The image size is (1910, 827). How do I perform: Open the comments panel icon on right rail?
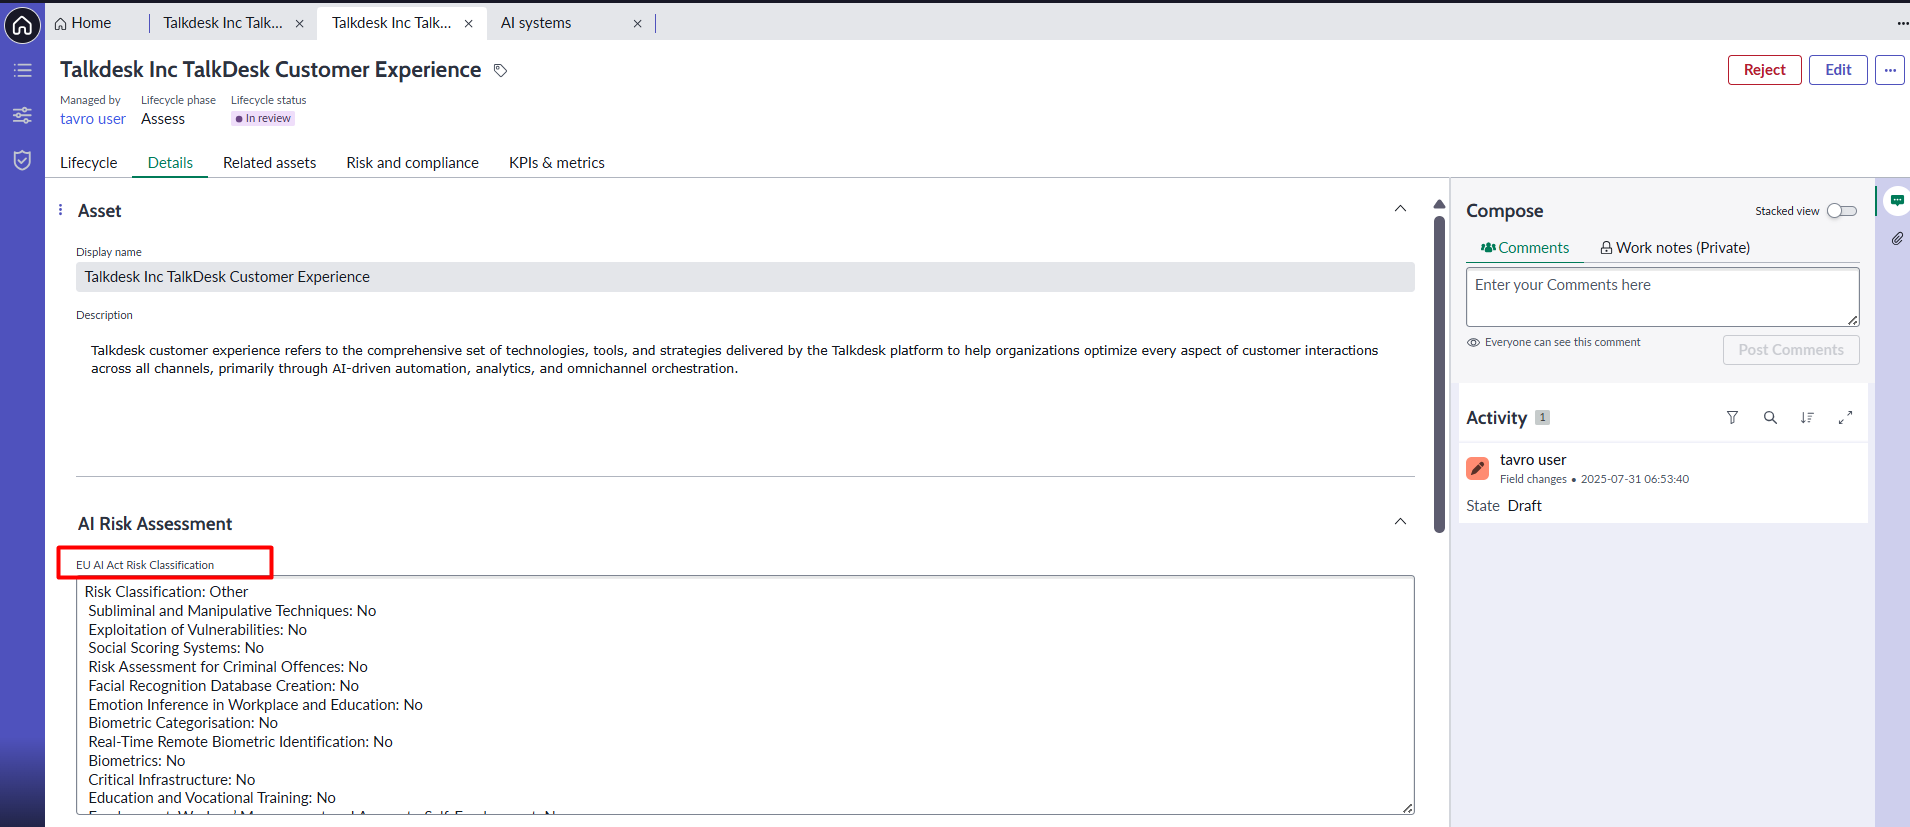(x=1897, y=201)
